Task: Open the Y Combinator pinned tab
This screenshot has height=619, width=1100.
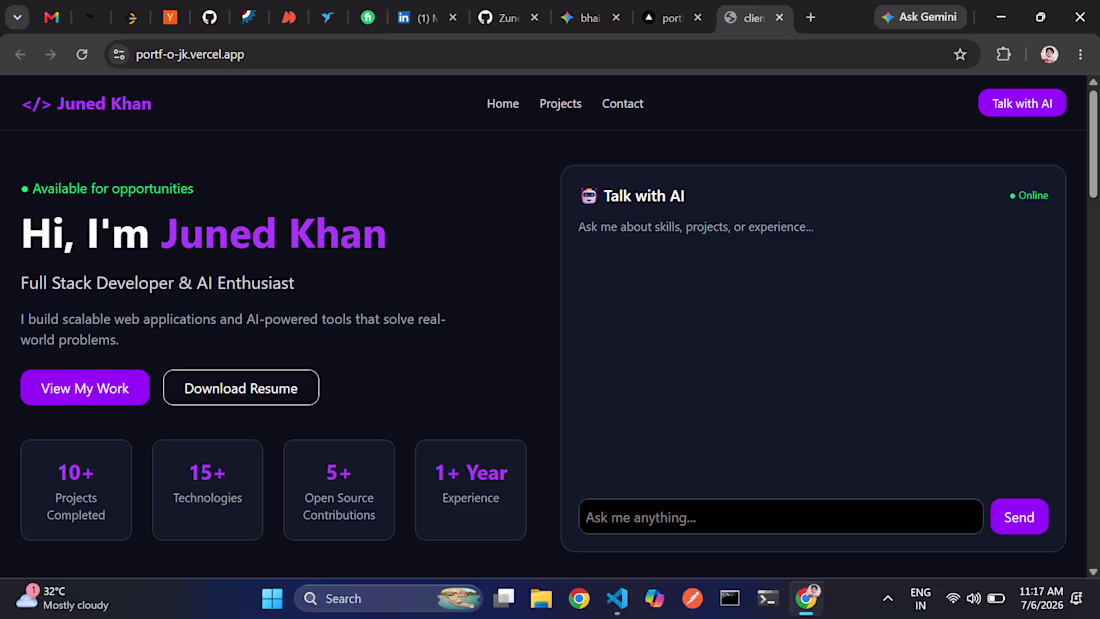Action: [170, 18]
